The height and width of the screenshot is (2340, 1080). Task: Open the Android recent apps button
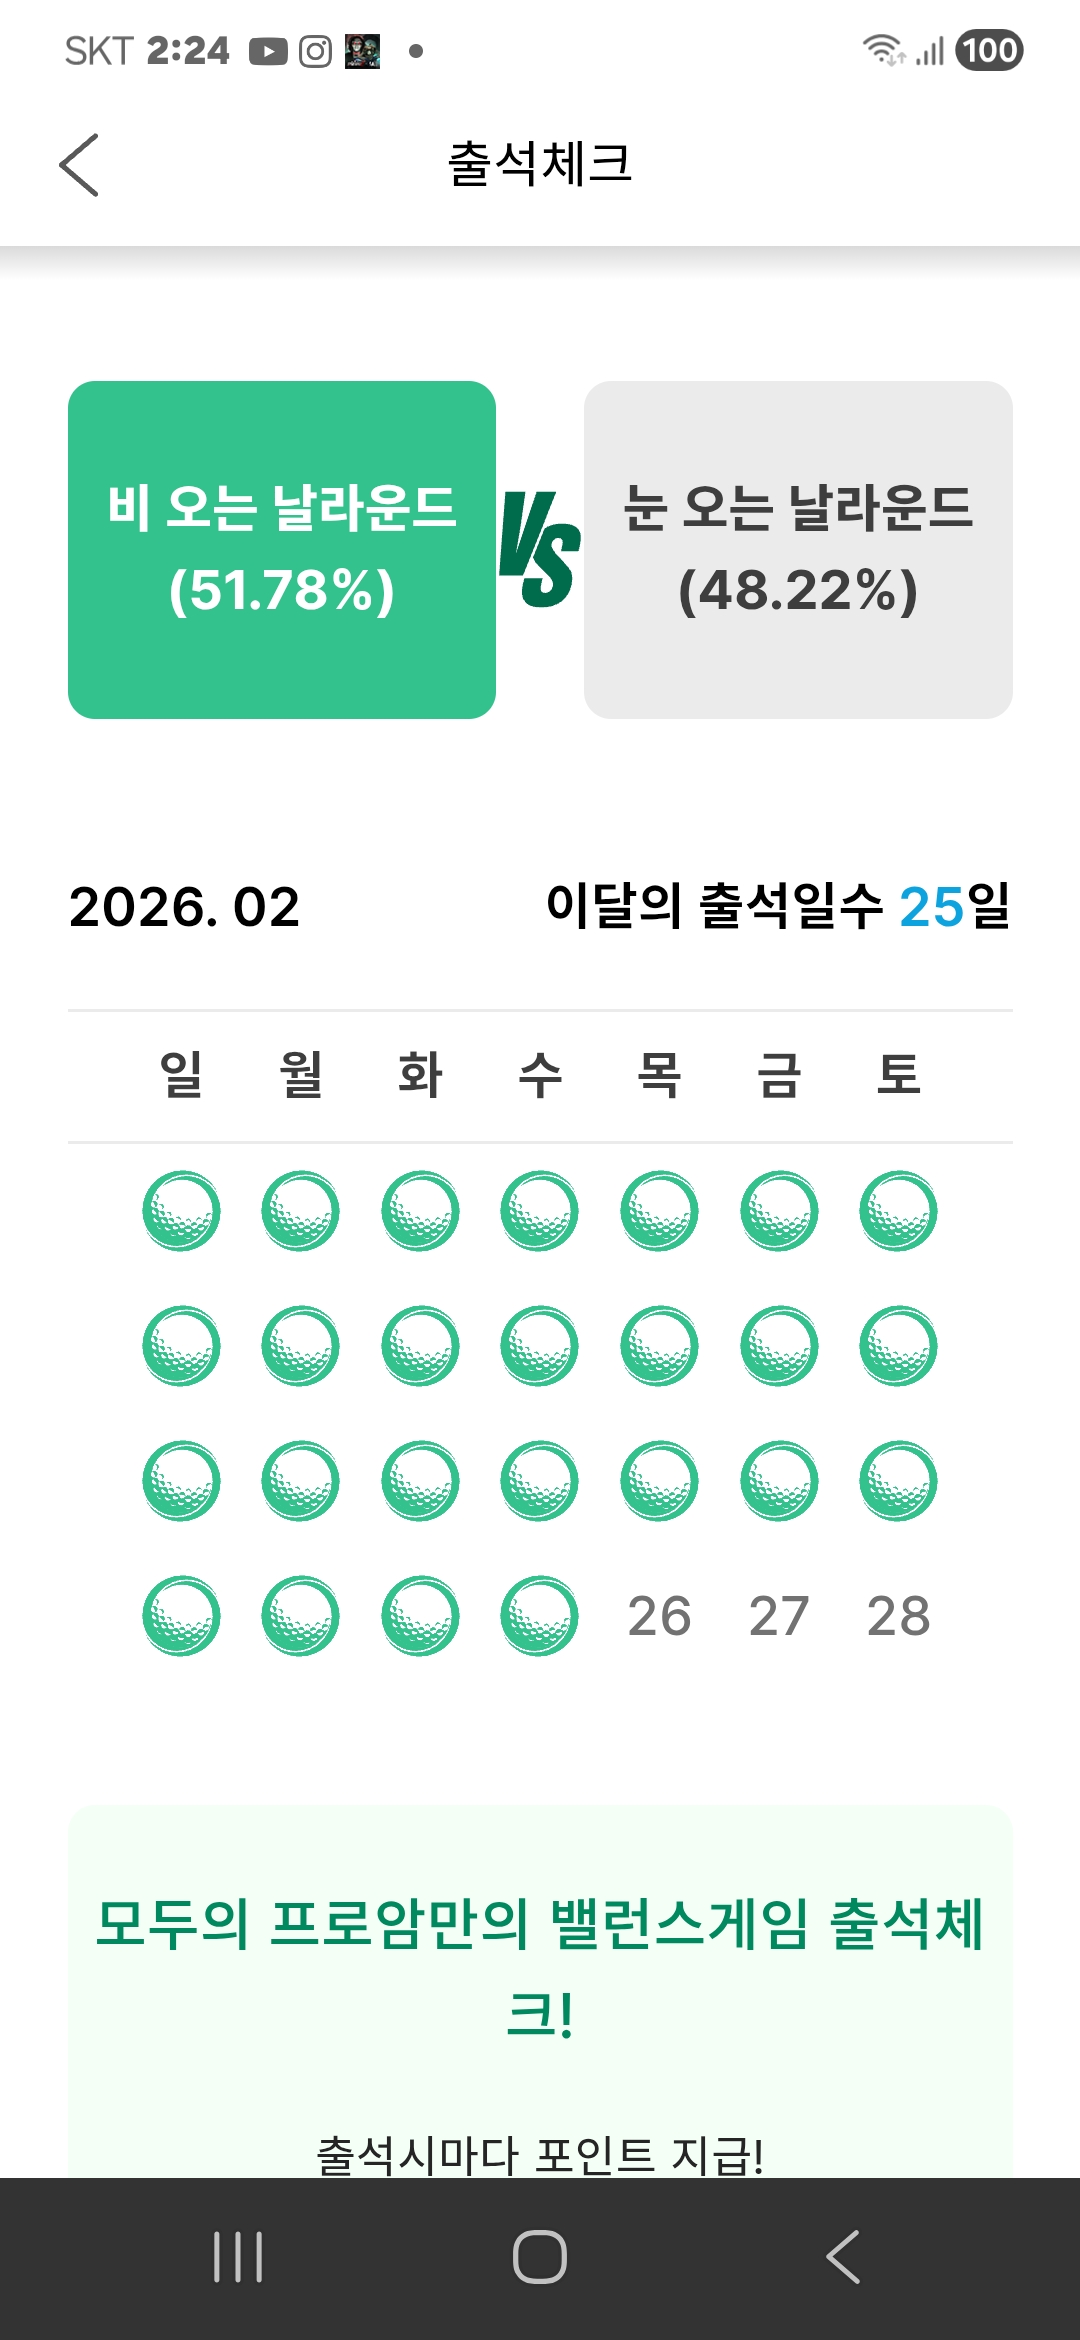tap(238, 2257)
